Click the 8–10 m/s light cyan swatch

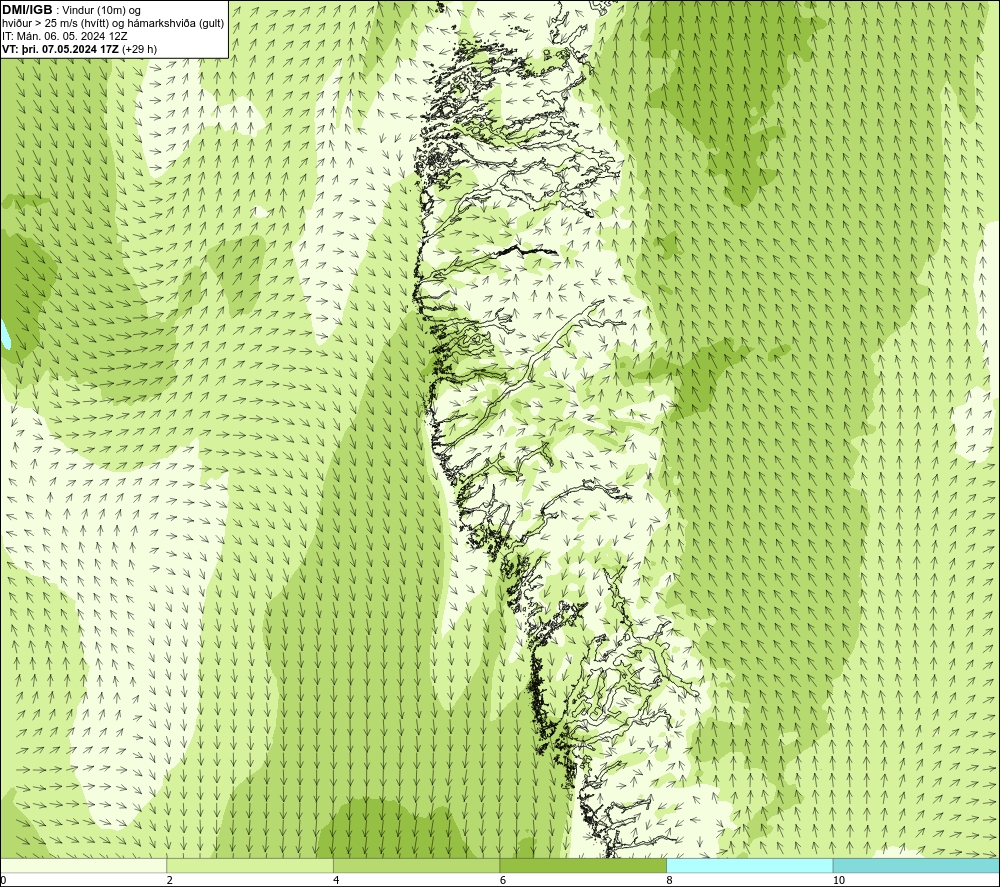point(749,865)
